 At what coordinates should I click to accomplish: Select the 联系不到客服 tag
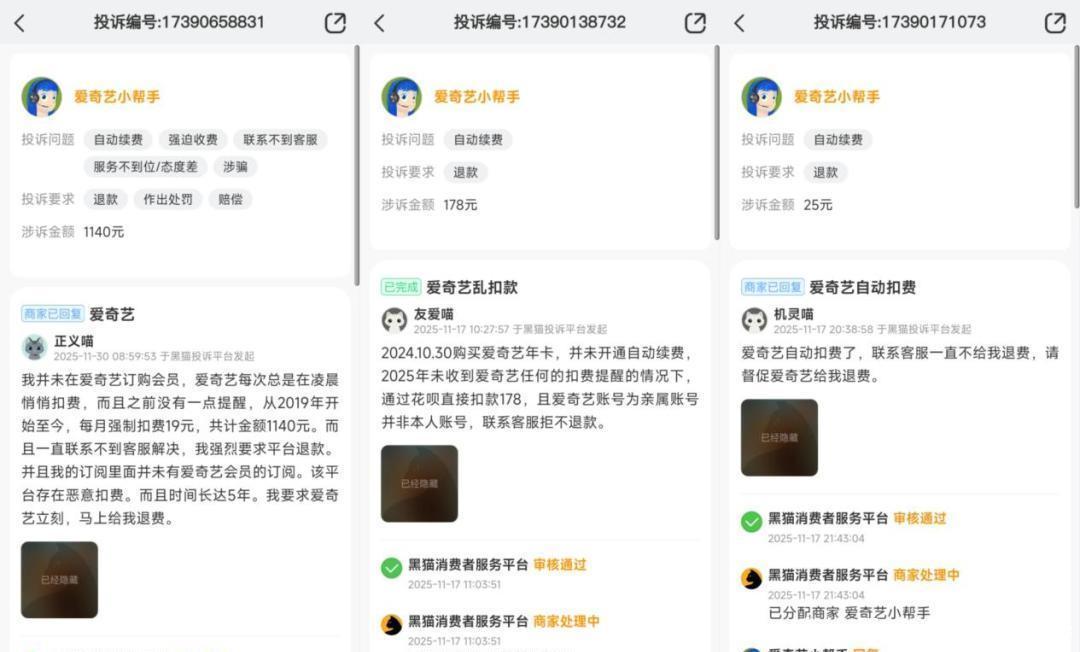tap(280, 140)
